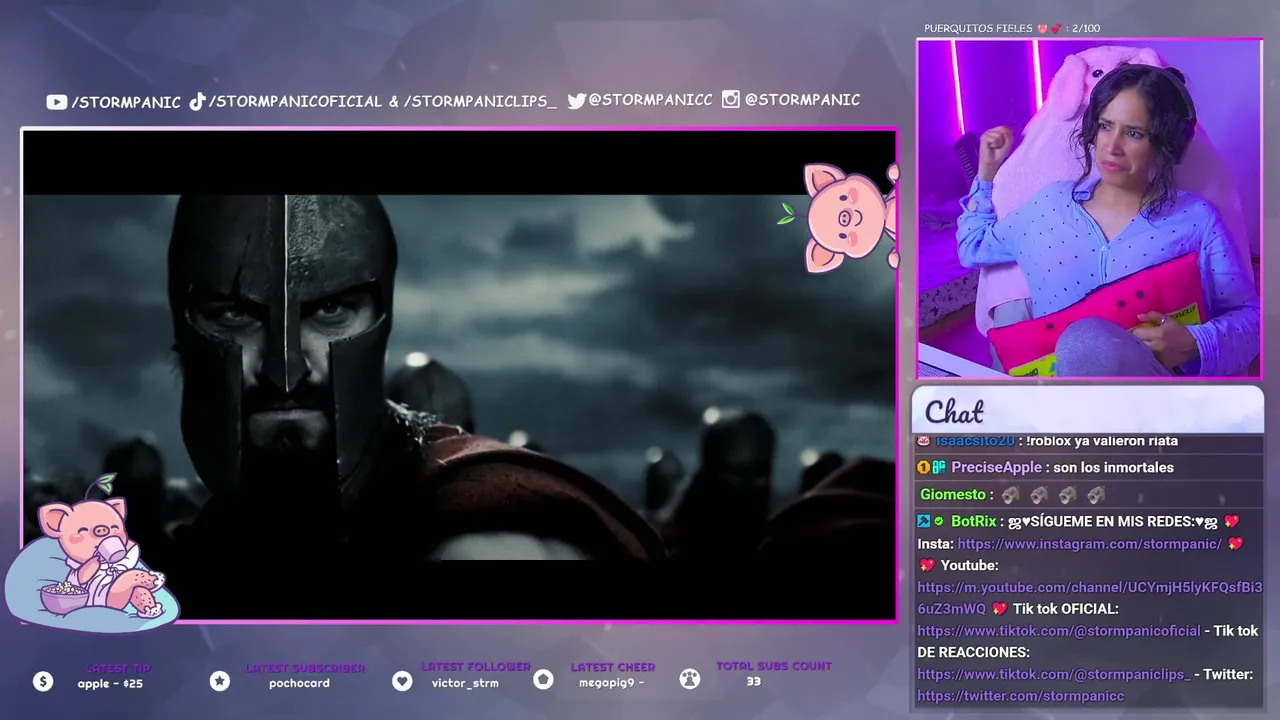
Task: Click the heart icon for Latest Follower
Action: [x=402, y=681]
